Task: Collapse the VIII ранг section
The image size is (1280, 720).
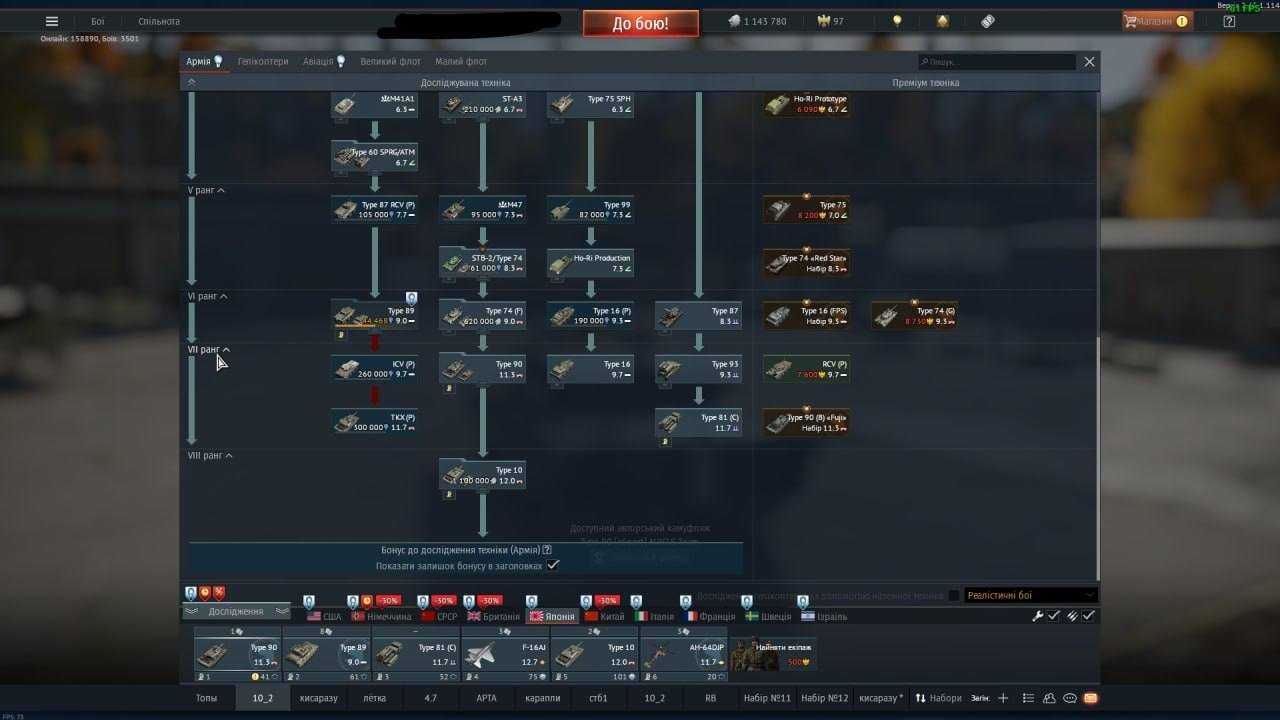Action: (211, 455)
